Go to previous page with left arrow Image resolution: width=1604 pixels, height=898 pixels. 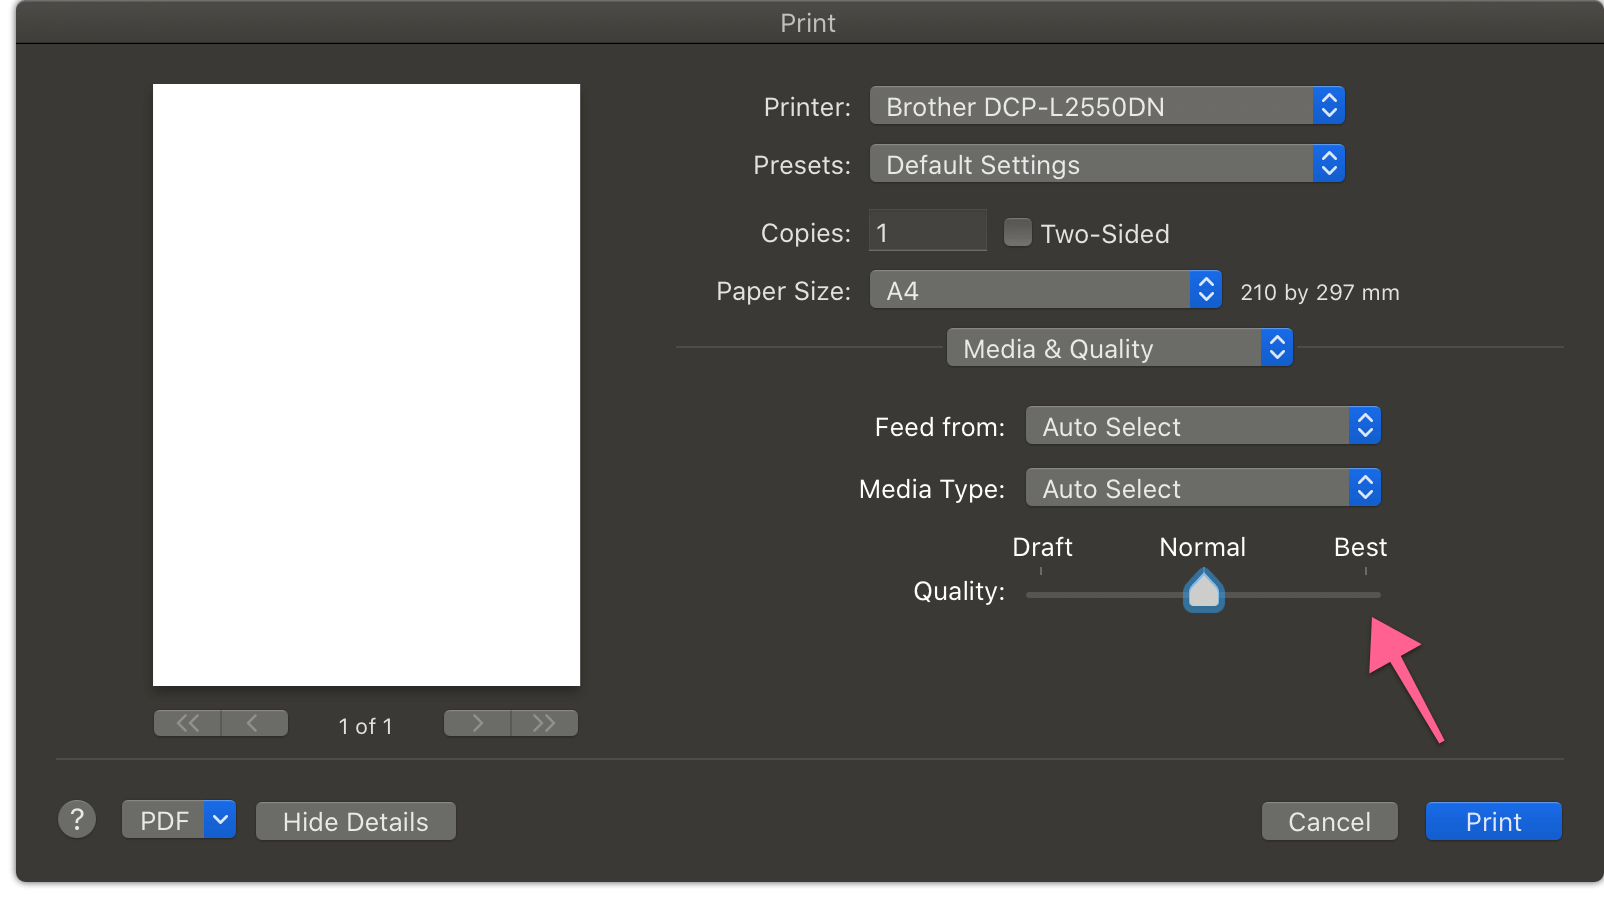point(254,723)
